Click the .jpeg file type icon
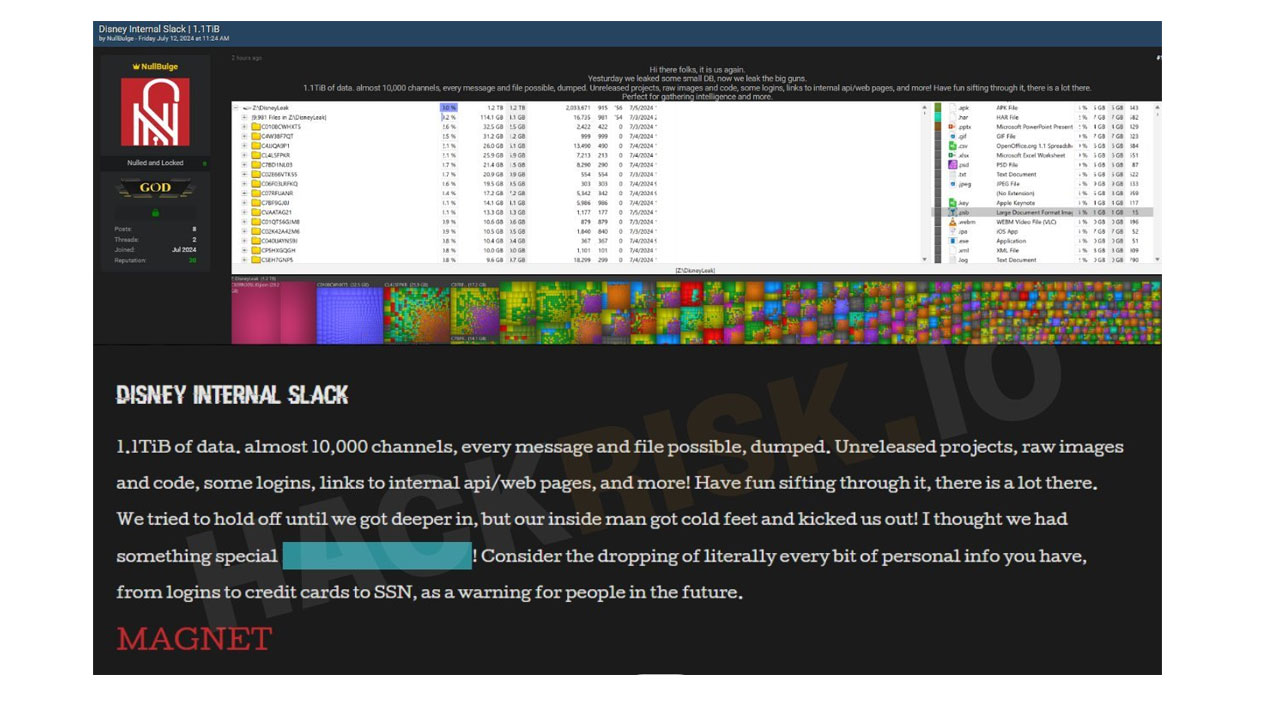The height and width of the screenshot is (720, 1280). coord(953,184)
